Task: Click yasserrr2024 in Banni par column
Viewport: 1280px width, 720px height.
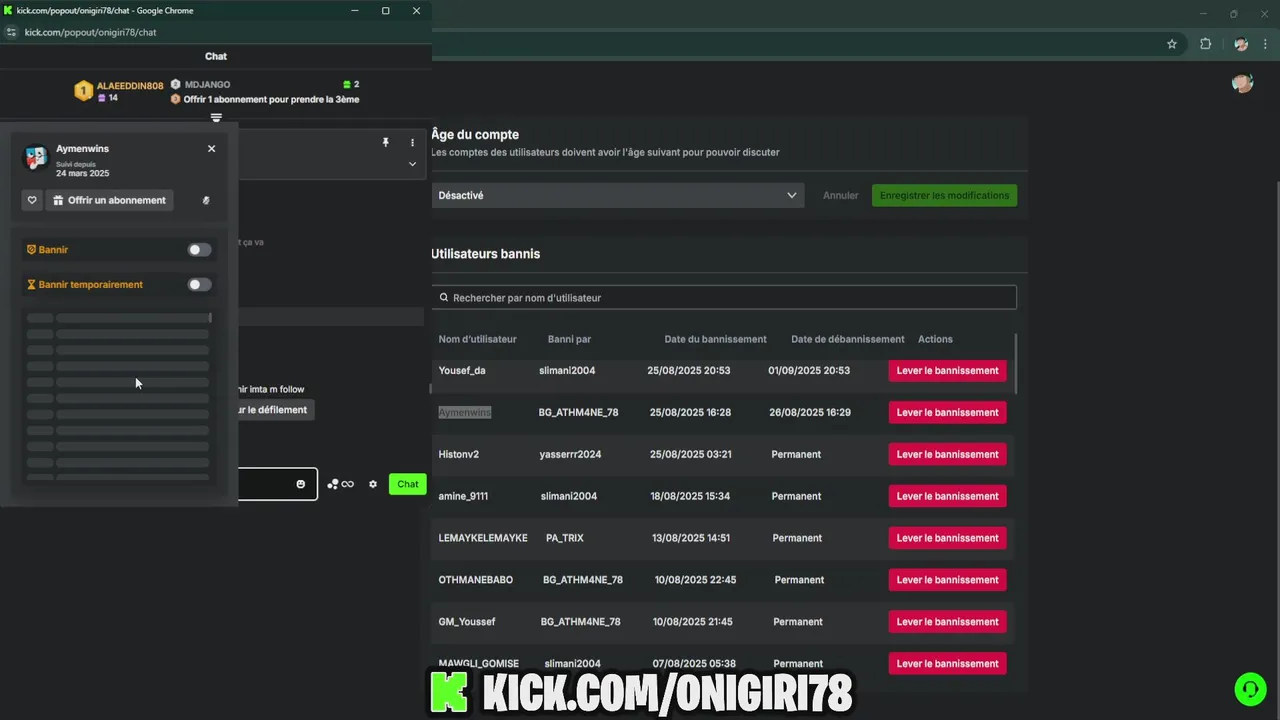Action: click(x=570, y=454)
